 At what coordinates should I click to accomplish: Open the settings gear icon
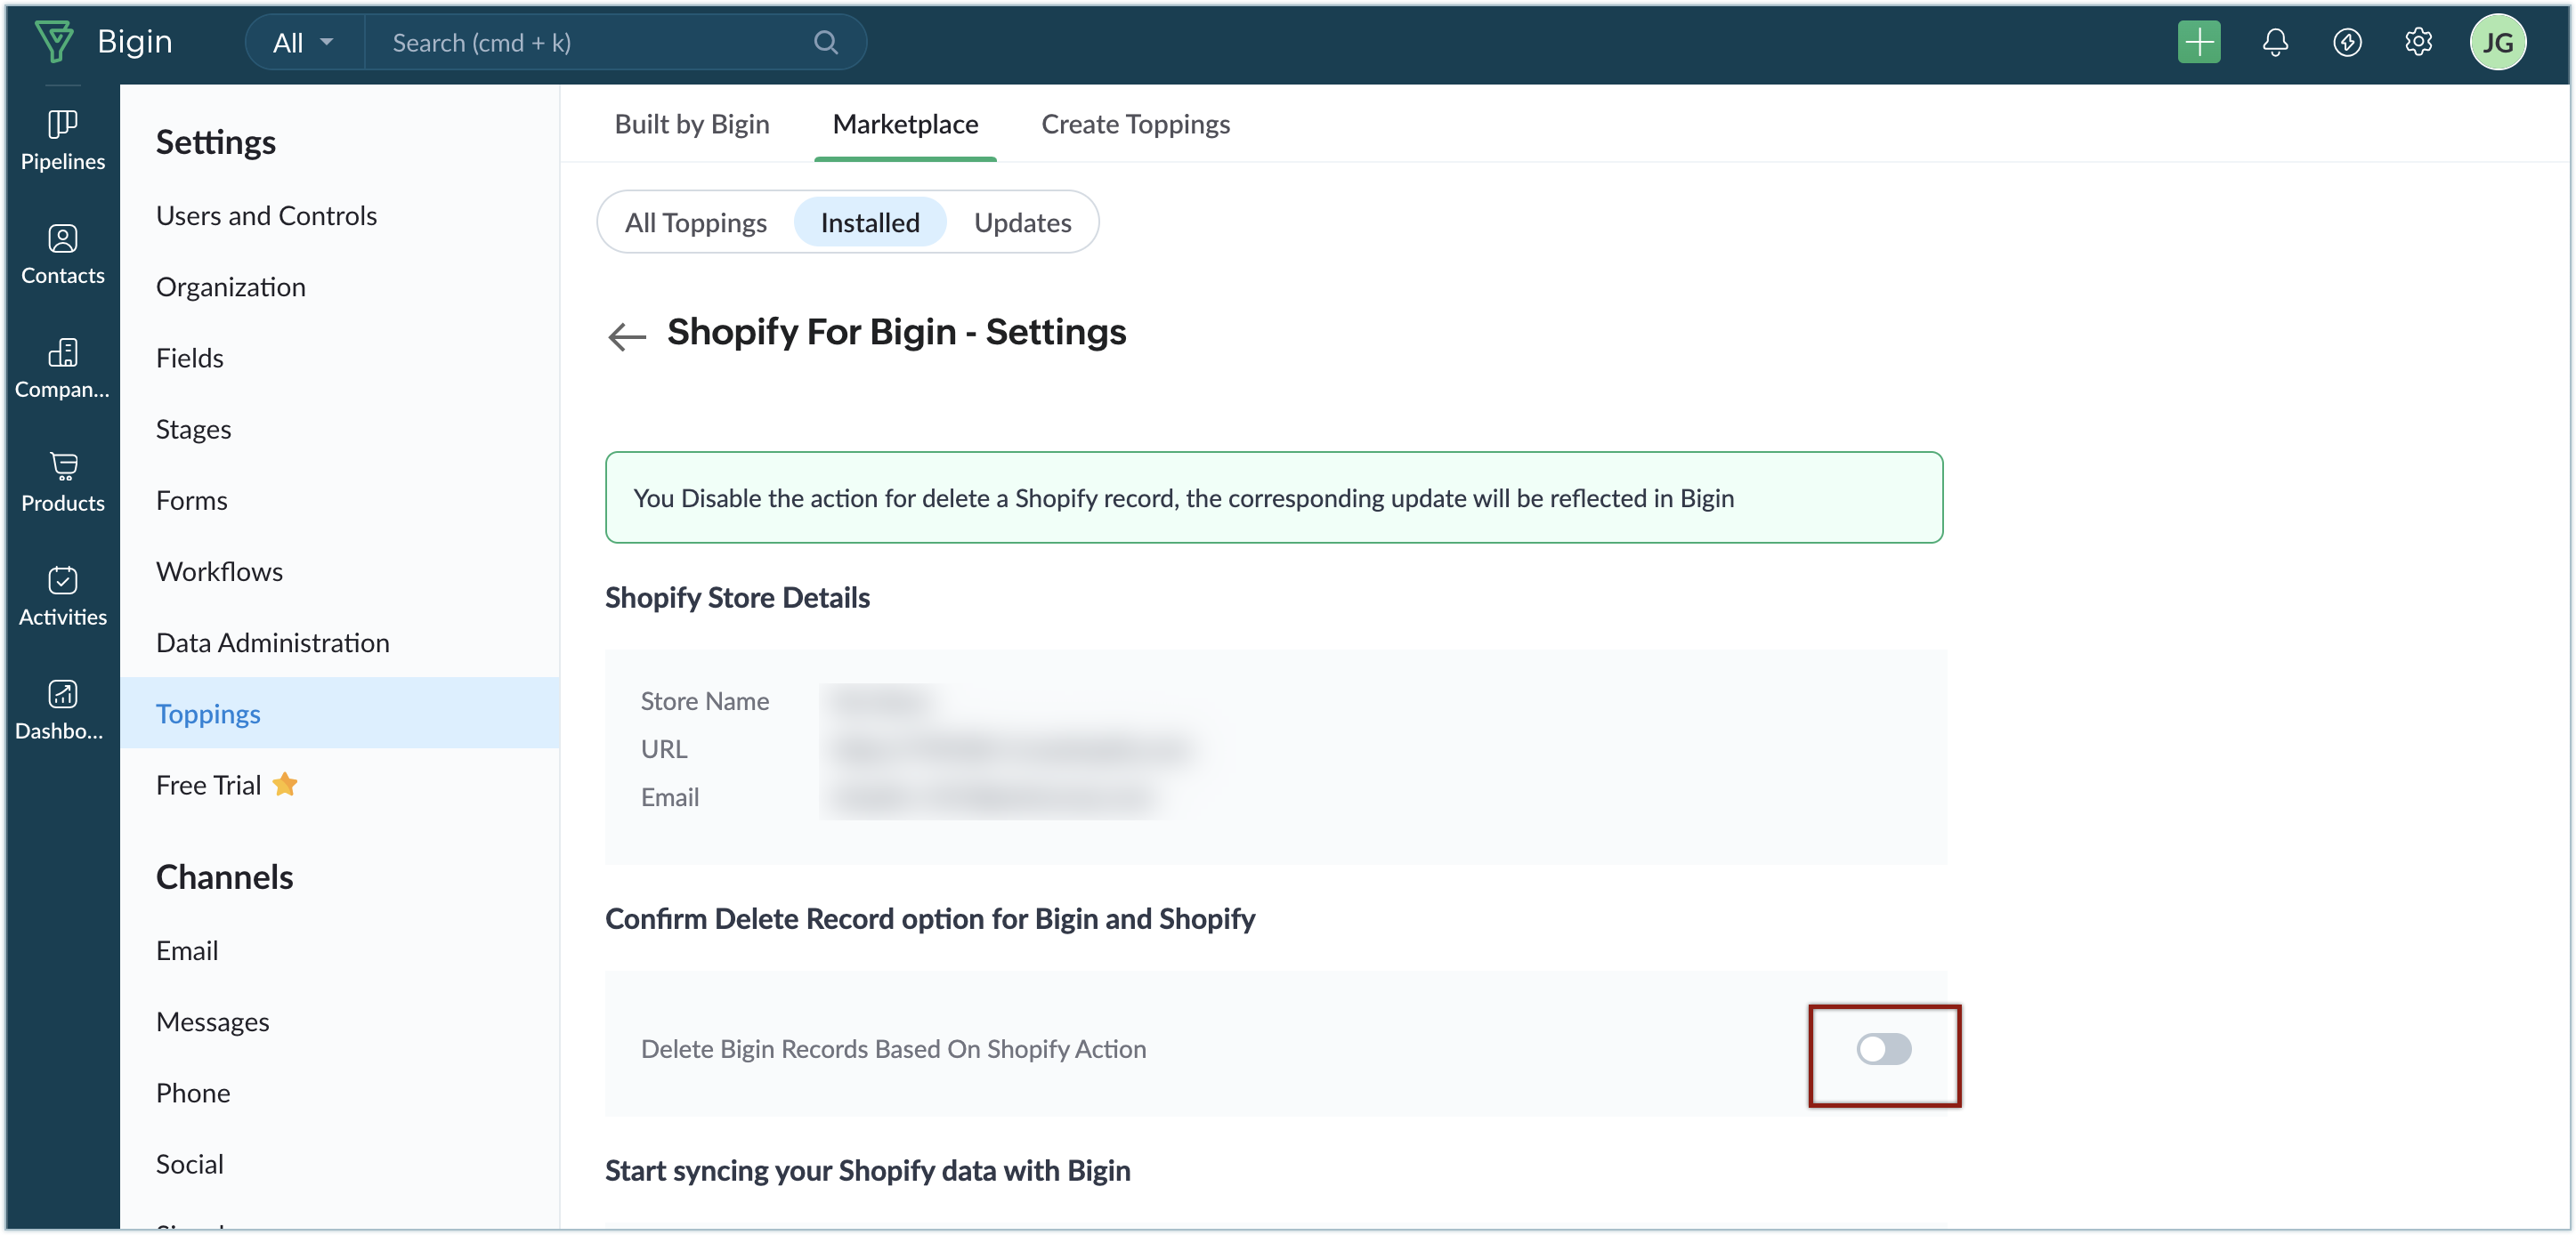[x=2418, y=42]
